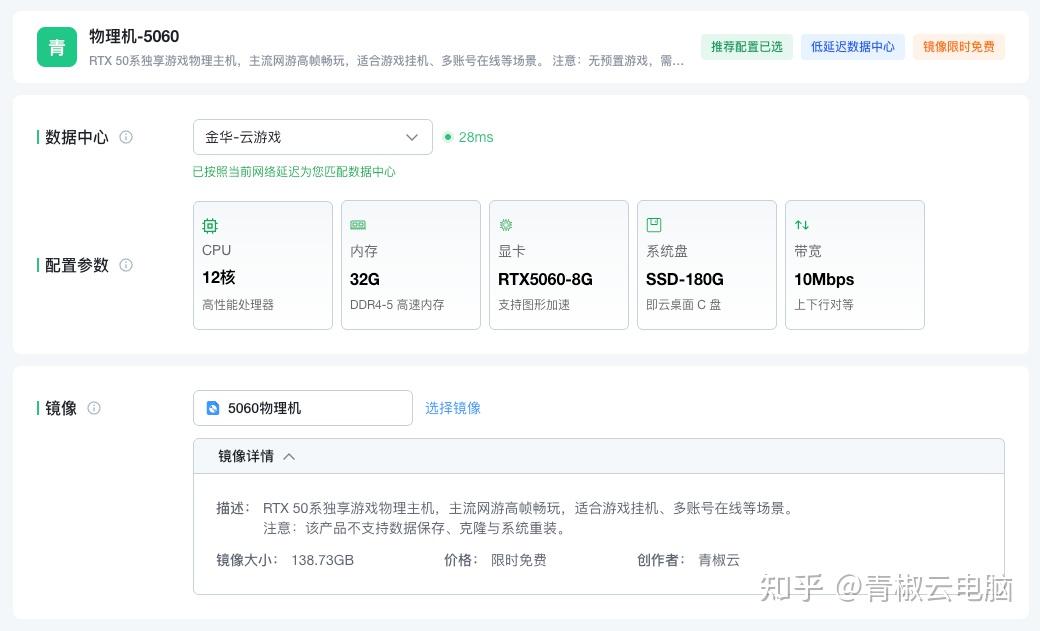Click the green latency status dot

point(448,137)
